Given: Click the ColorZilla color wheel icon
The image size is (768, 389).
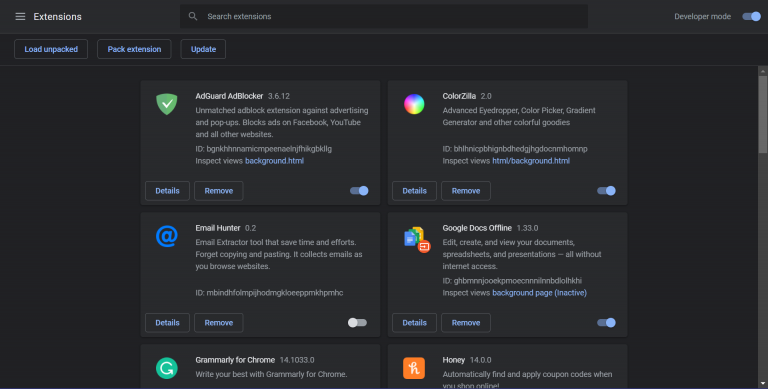Looking at the screenshot, I should (x=414, y=104).
